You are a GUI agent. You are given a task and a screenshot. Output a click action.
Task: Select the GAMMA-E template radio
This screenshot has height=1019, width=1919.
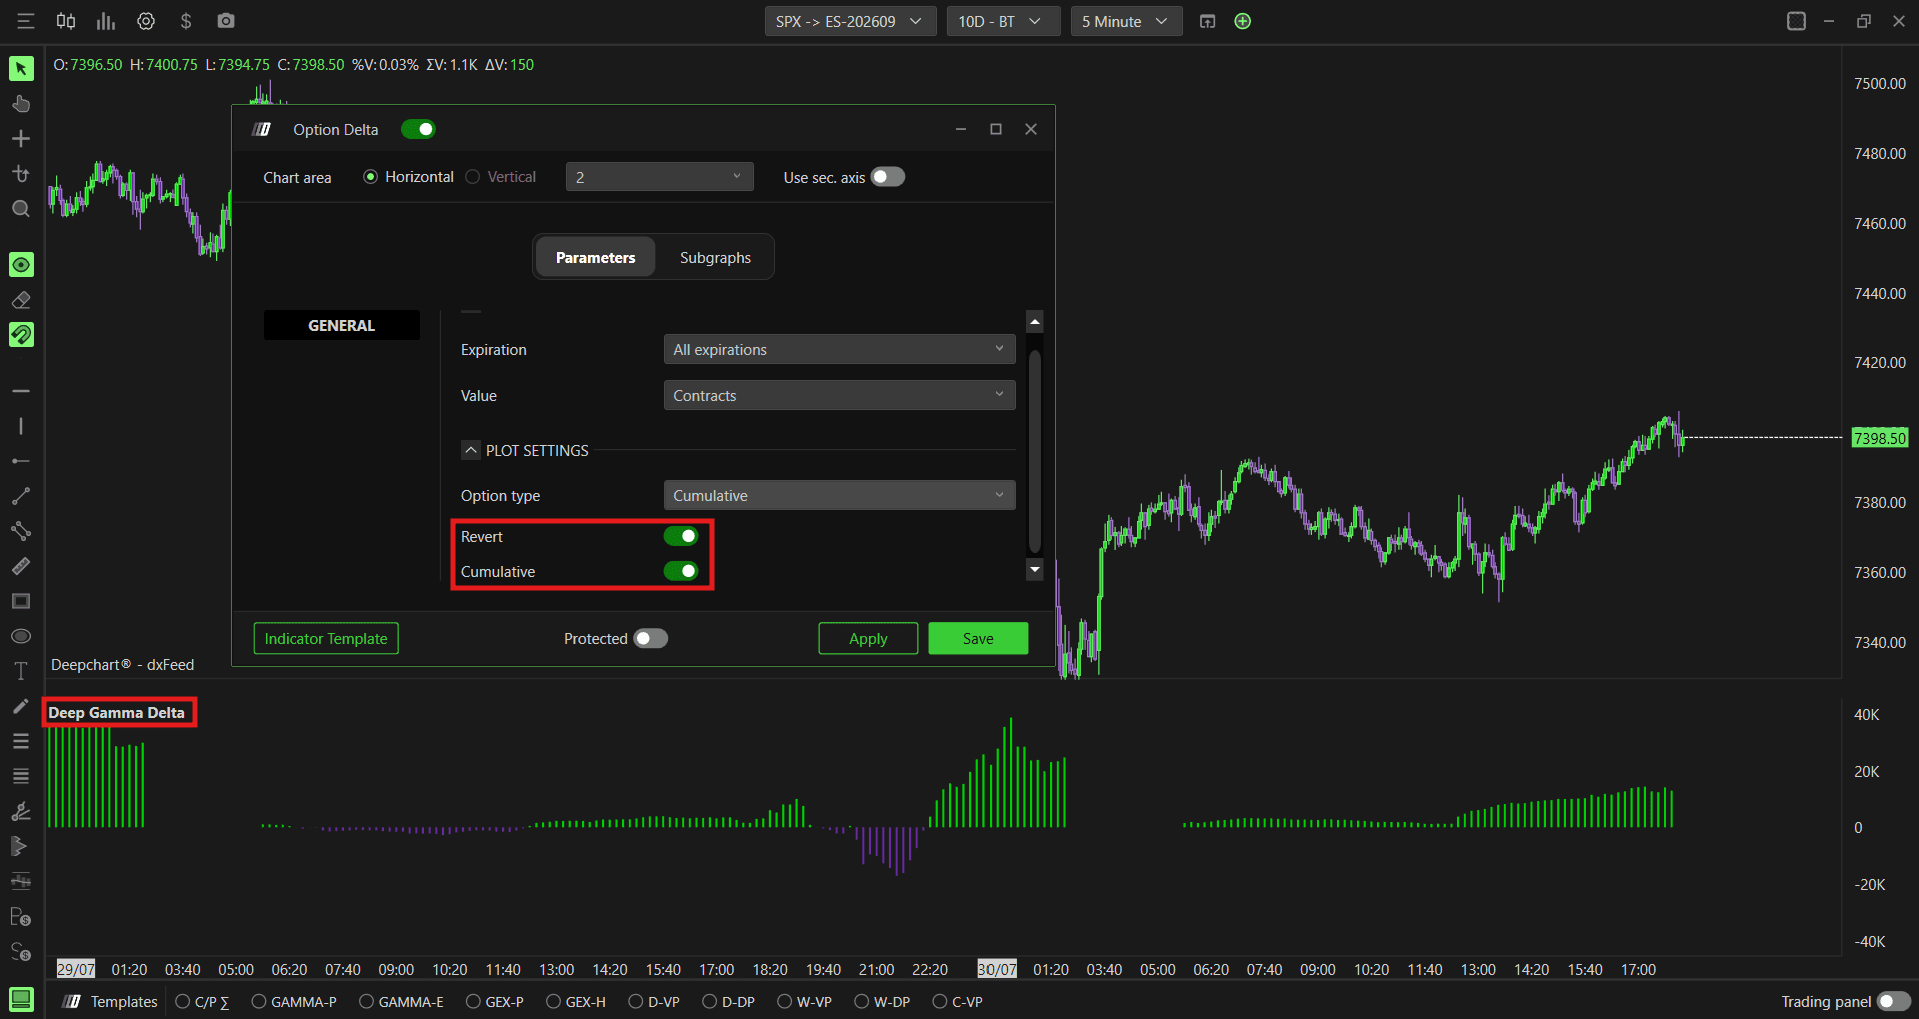366,1001
